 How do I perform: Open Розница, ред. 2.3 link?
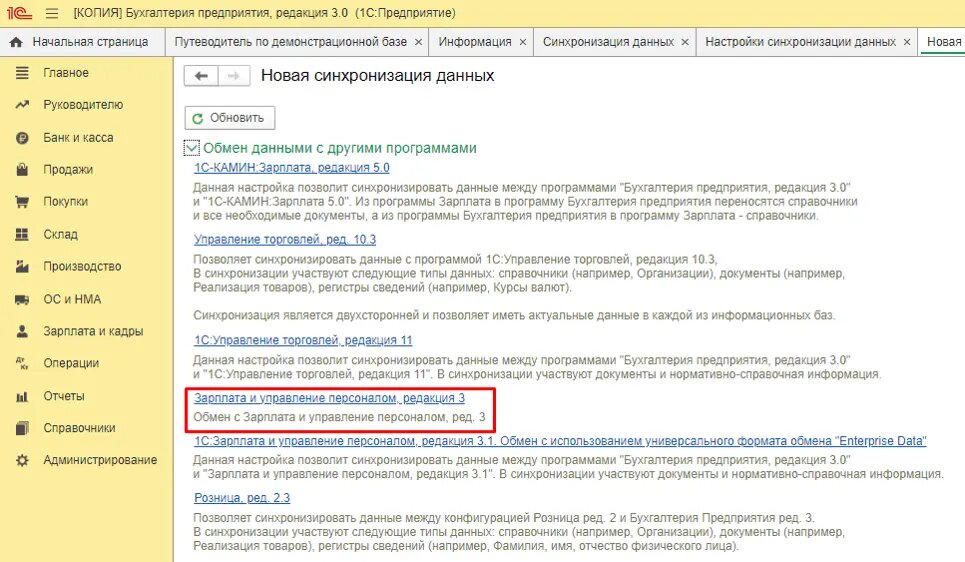pos(242,497)
